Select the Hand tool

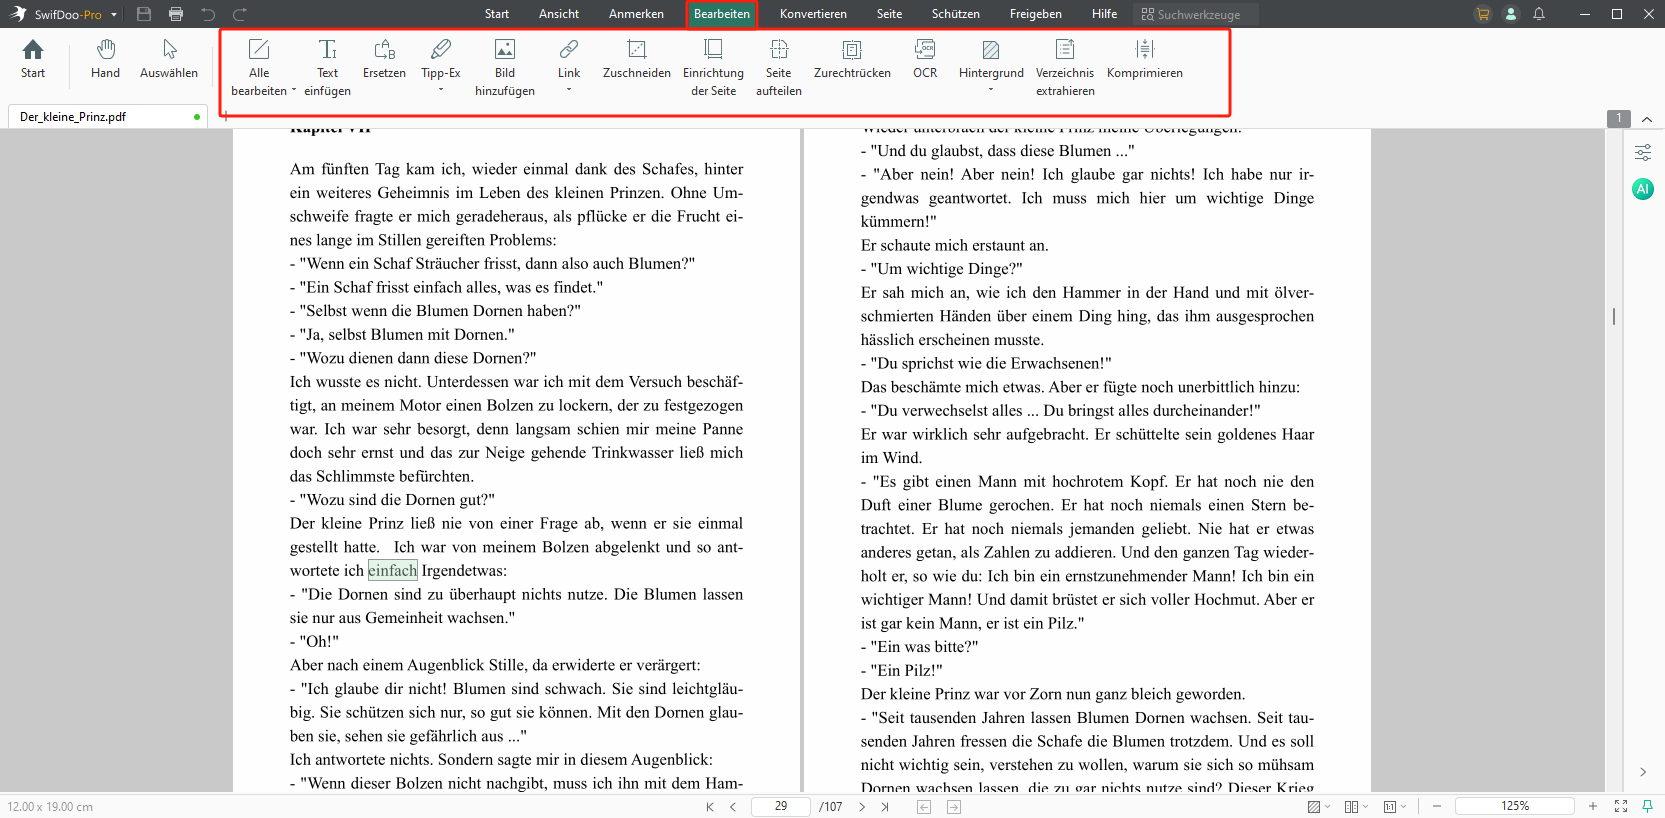(x=105, y=59)
